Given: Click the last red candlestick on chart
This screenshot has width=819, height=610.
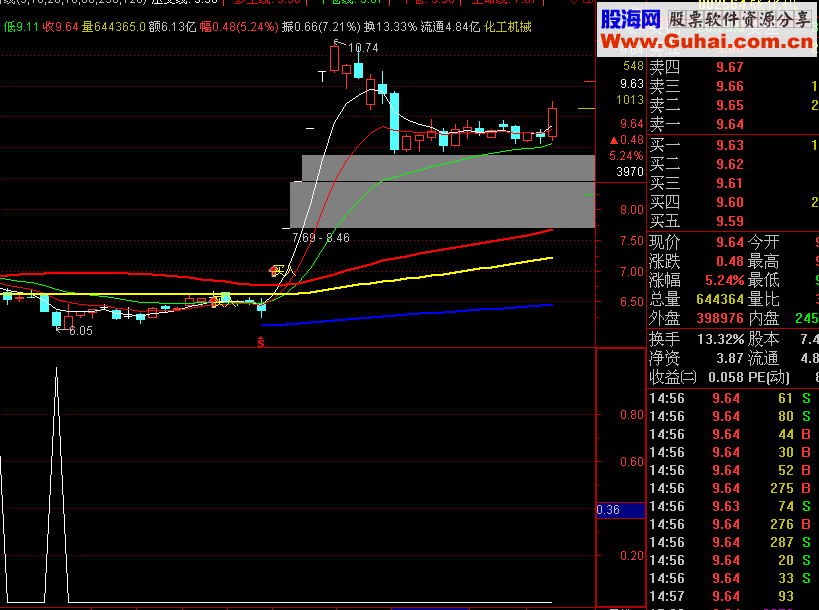Looking at the screenshot, I should click(552, 122).
